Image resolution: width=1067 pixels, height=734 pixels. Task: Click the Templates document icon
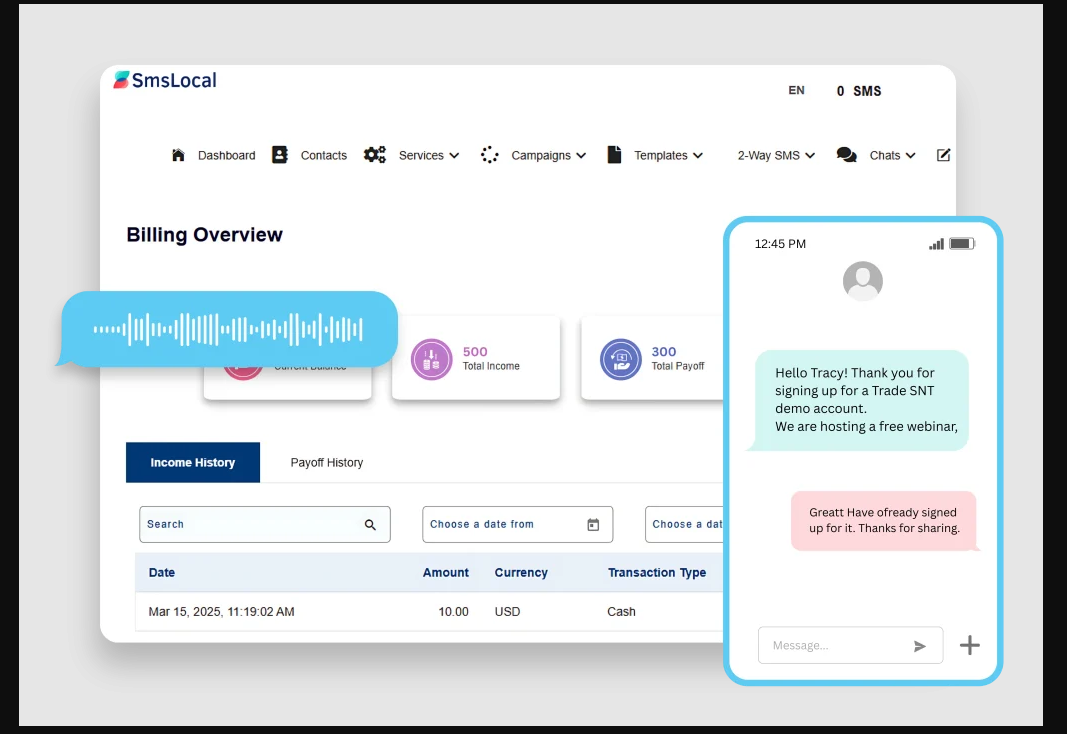[x=614, y=154]
